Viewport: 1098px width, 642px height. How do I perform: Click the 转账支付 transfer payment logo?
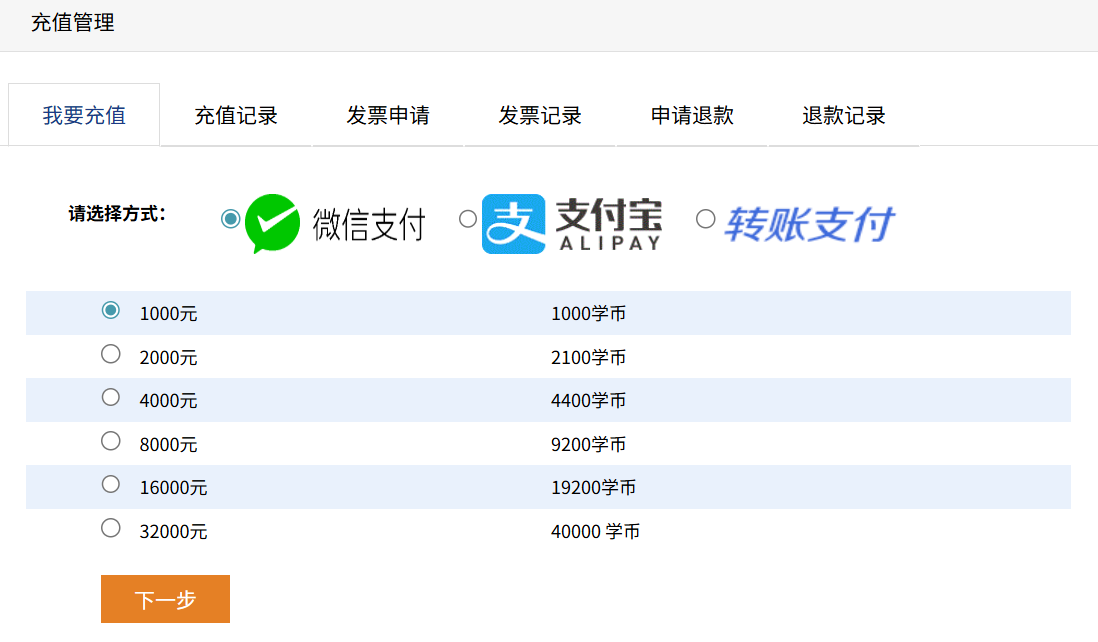(809, 224)
